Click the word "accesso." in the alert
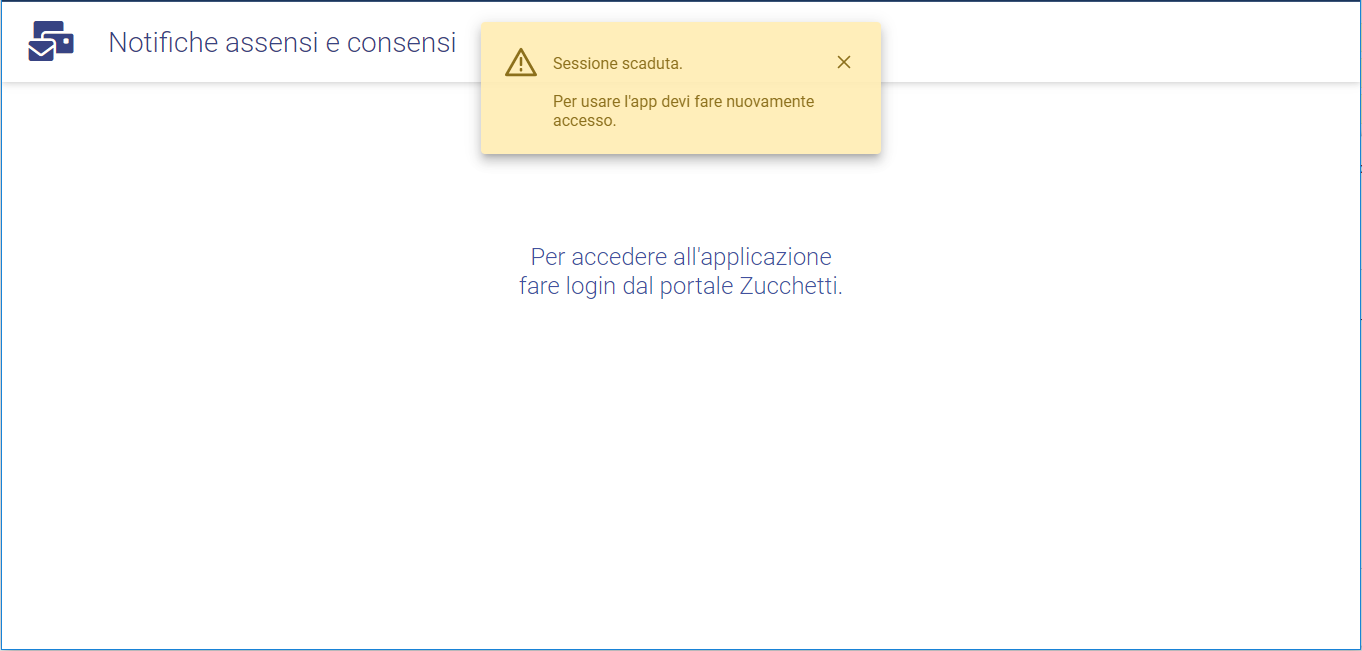 [x=584, y=121]
